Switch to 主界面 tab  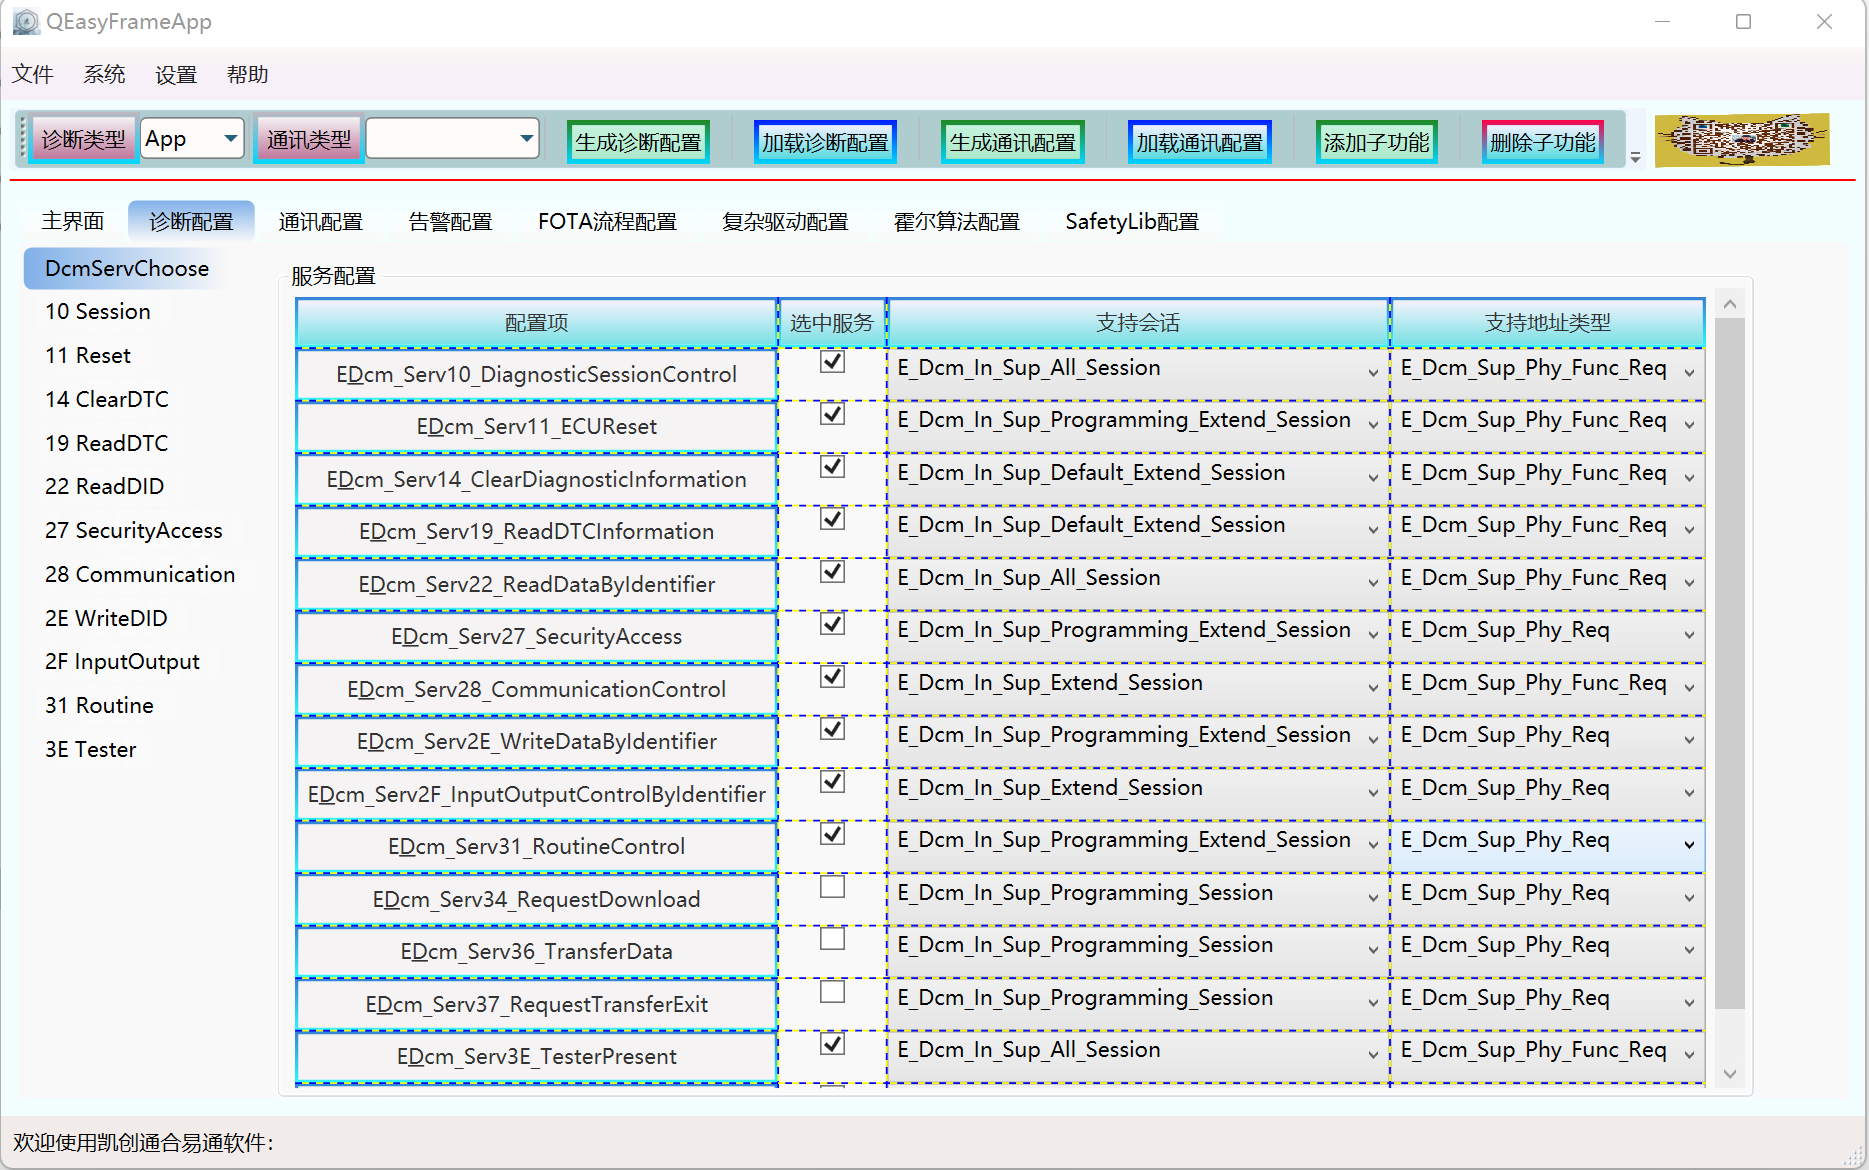(73, 221)
